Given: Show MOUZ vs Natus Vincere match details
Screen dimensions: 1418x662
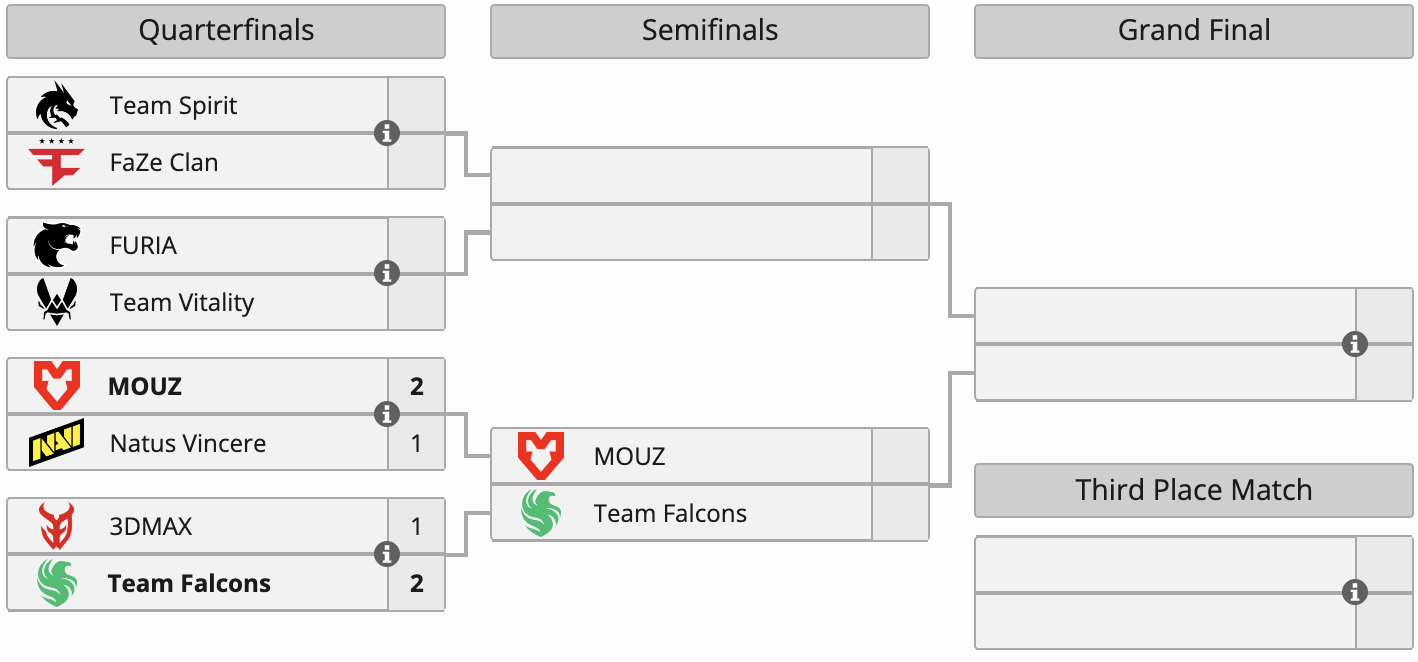Looking at the screenshot, I should 387,414.
